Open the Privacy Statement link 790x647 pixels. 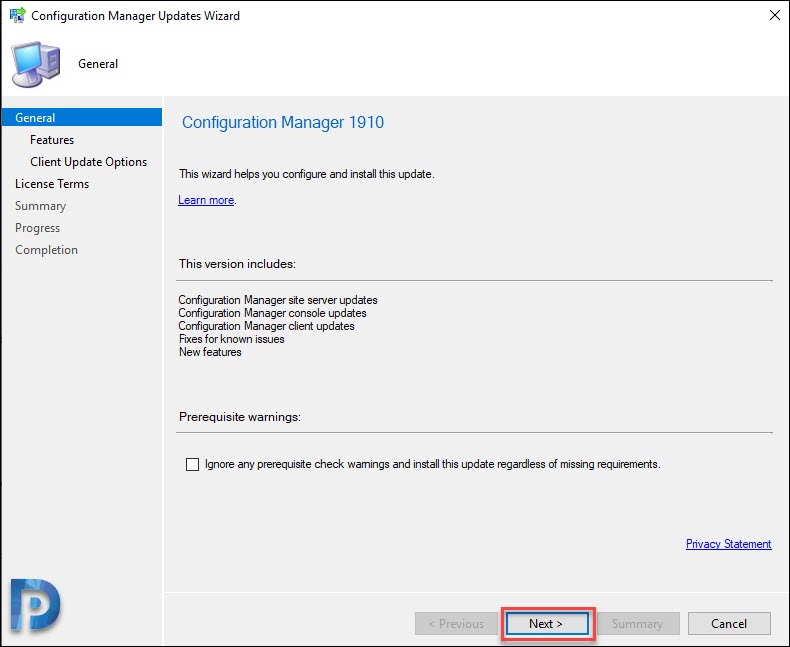(729, 544)
